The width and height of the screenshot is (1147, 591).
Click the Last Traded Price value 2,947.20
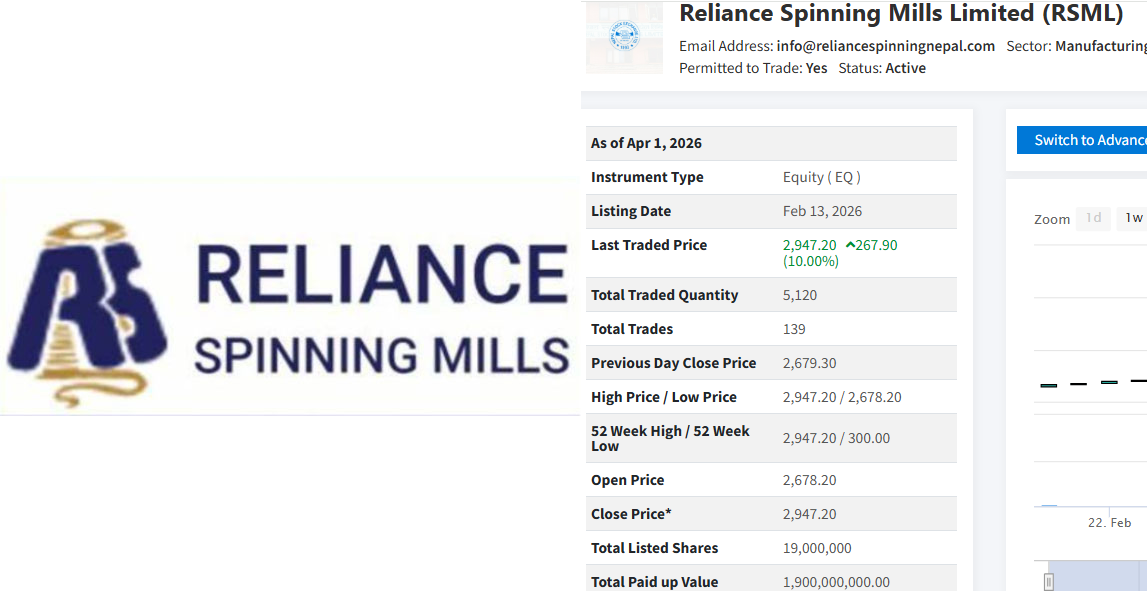809,245
